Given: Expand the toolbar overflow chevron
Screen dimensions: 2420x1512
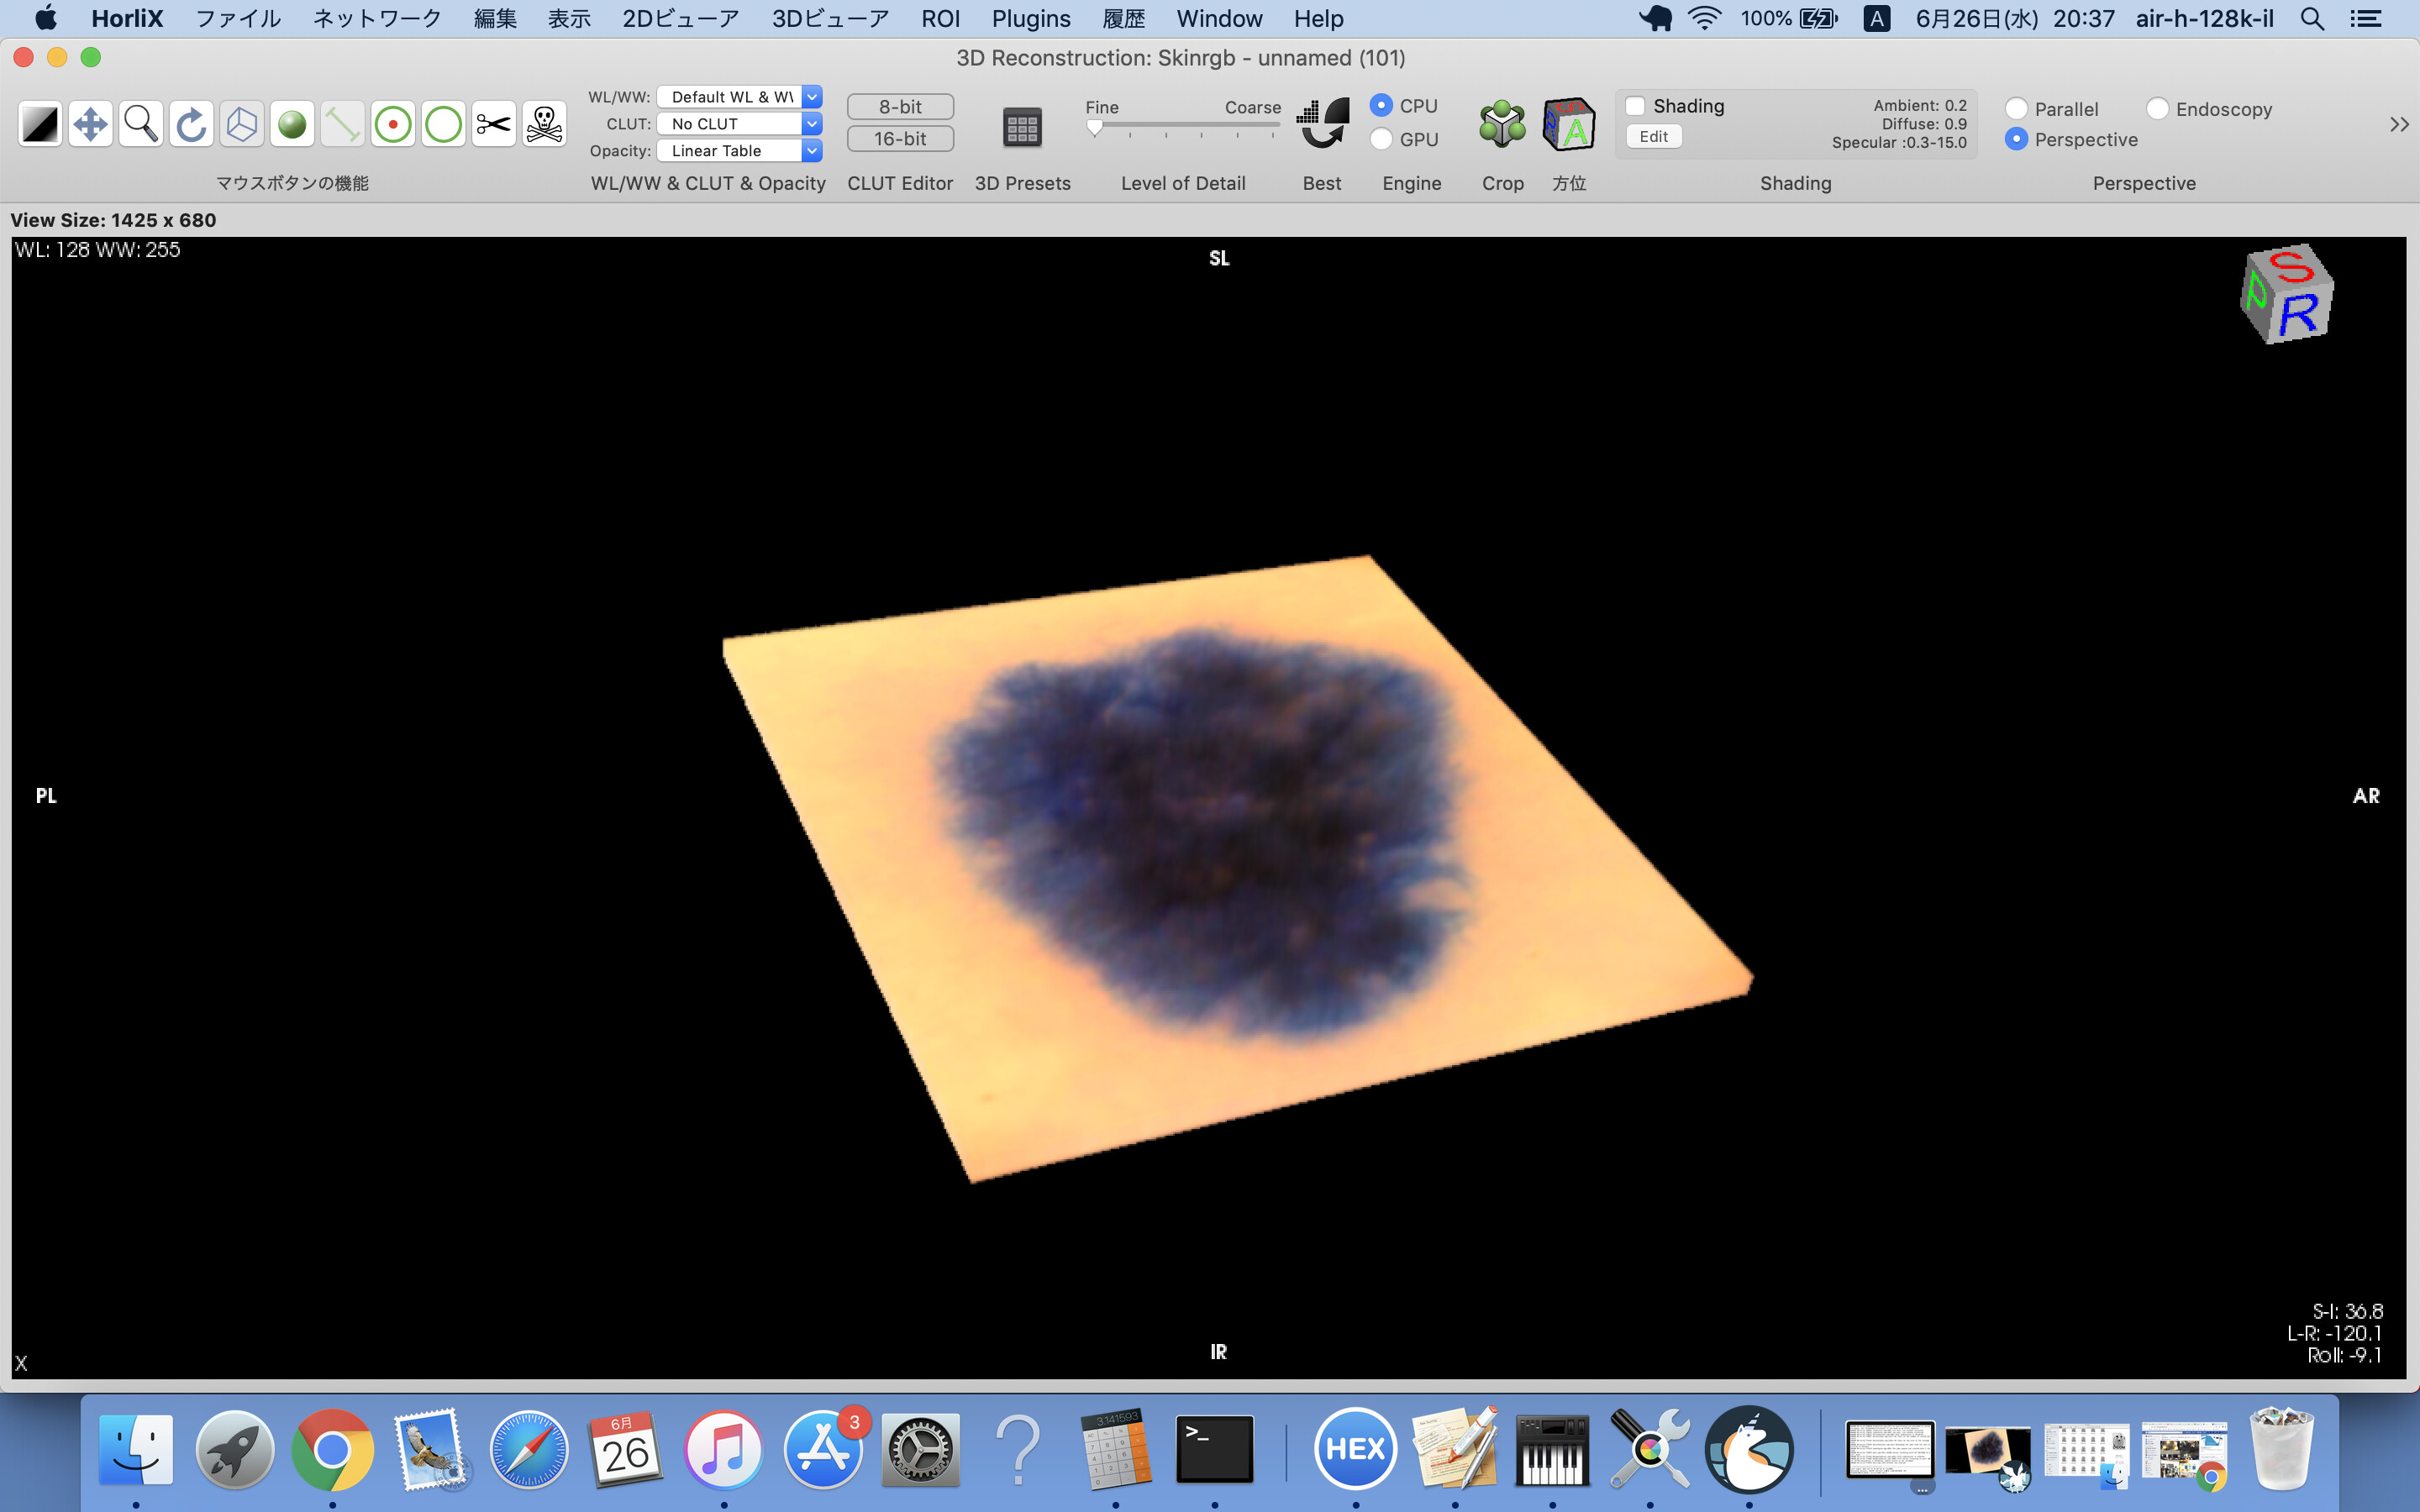Looking at the screenshot, I should click(2398, 125).
